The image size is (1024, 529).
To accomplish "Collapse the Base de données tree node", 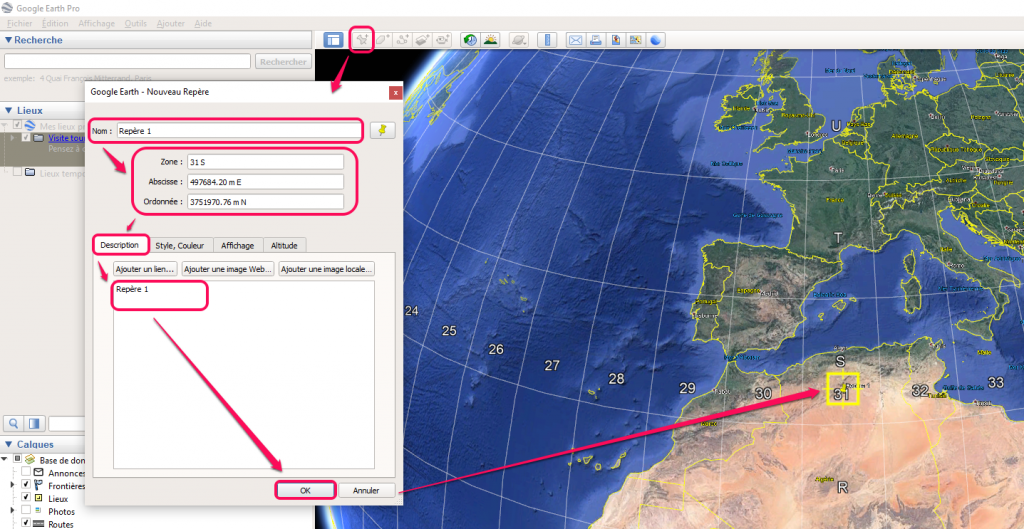I will point(5,460).
